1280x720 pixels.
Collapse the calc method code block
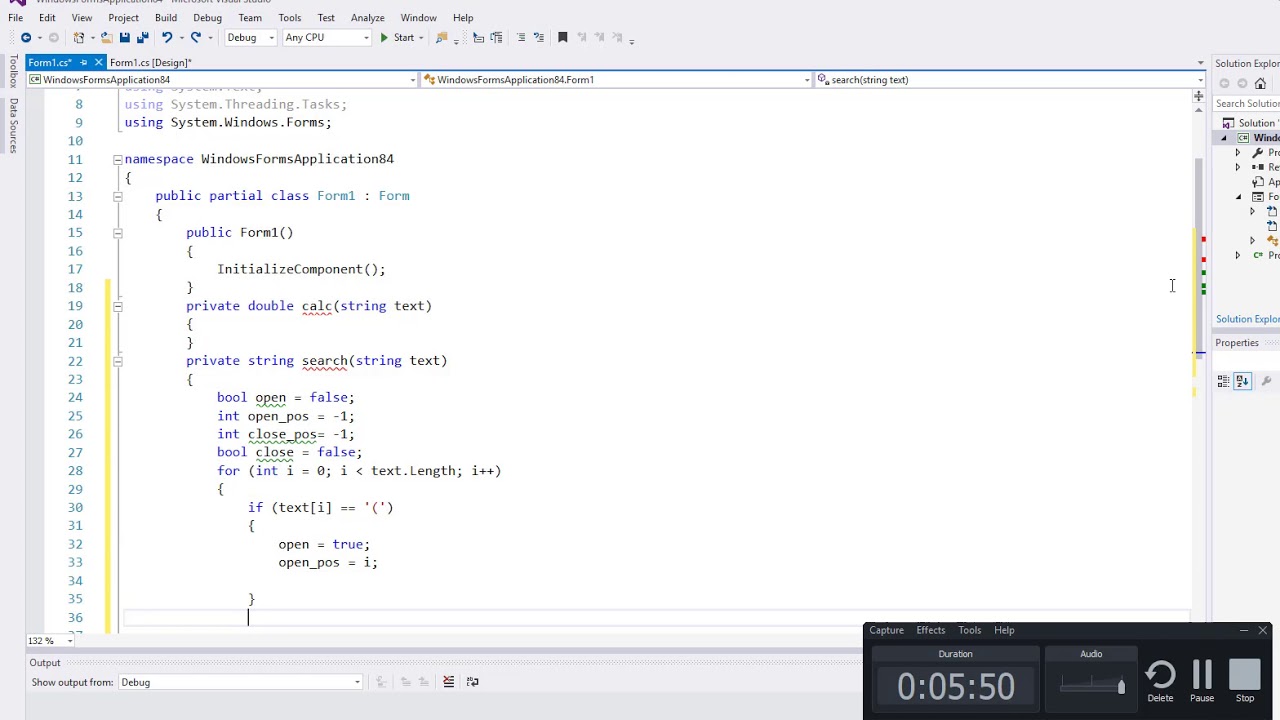pos(117,306)
